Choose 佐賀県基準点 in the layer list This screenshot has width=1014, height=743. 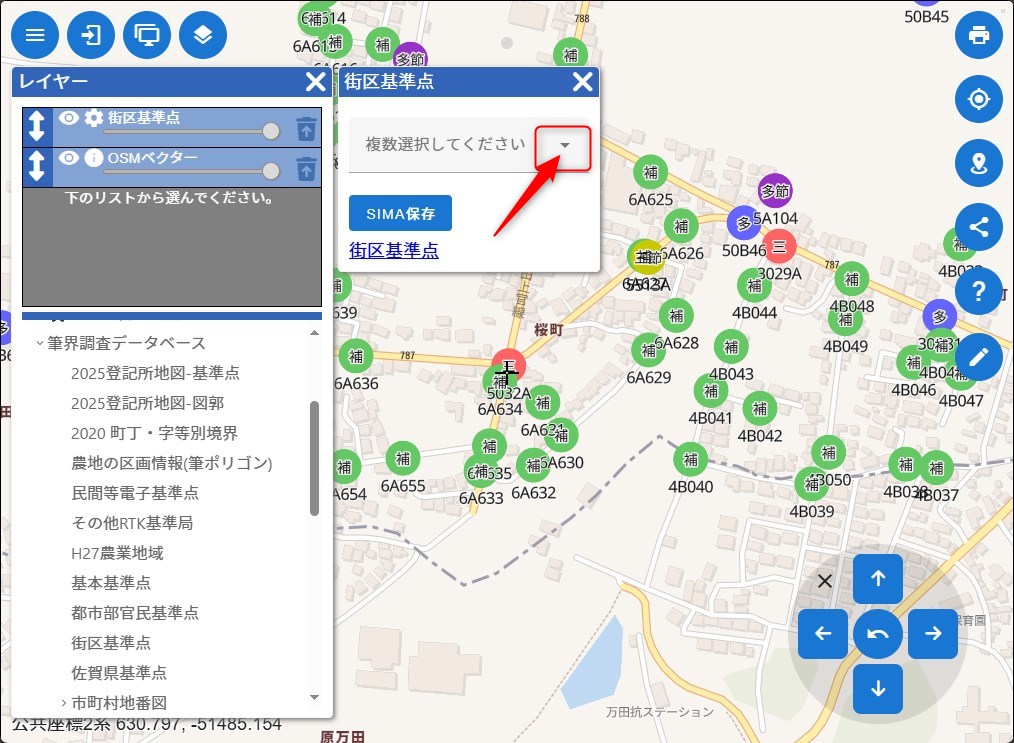[x=118, y=672]
